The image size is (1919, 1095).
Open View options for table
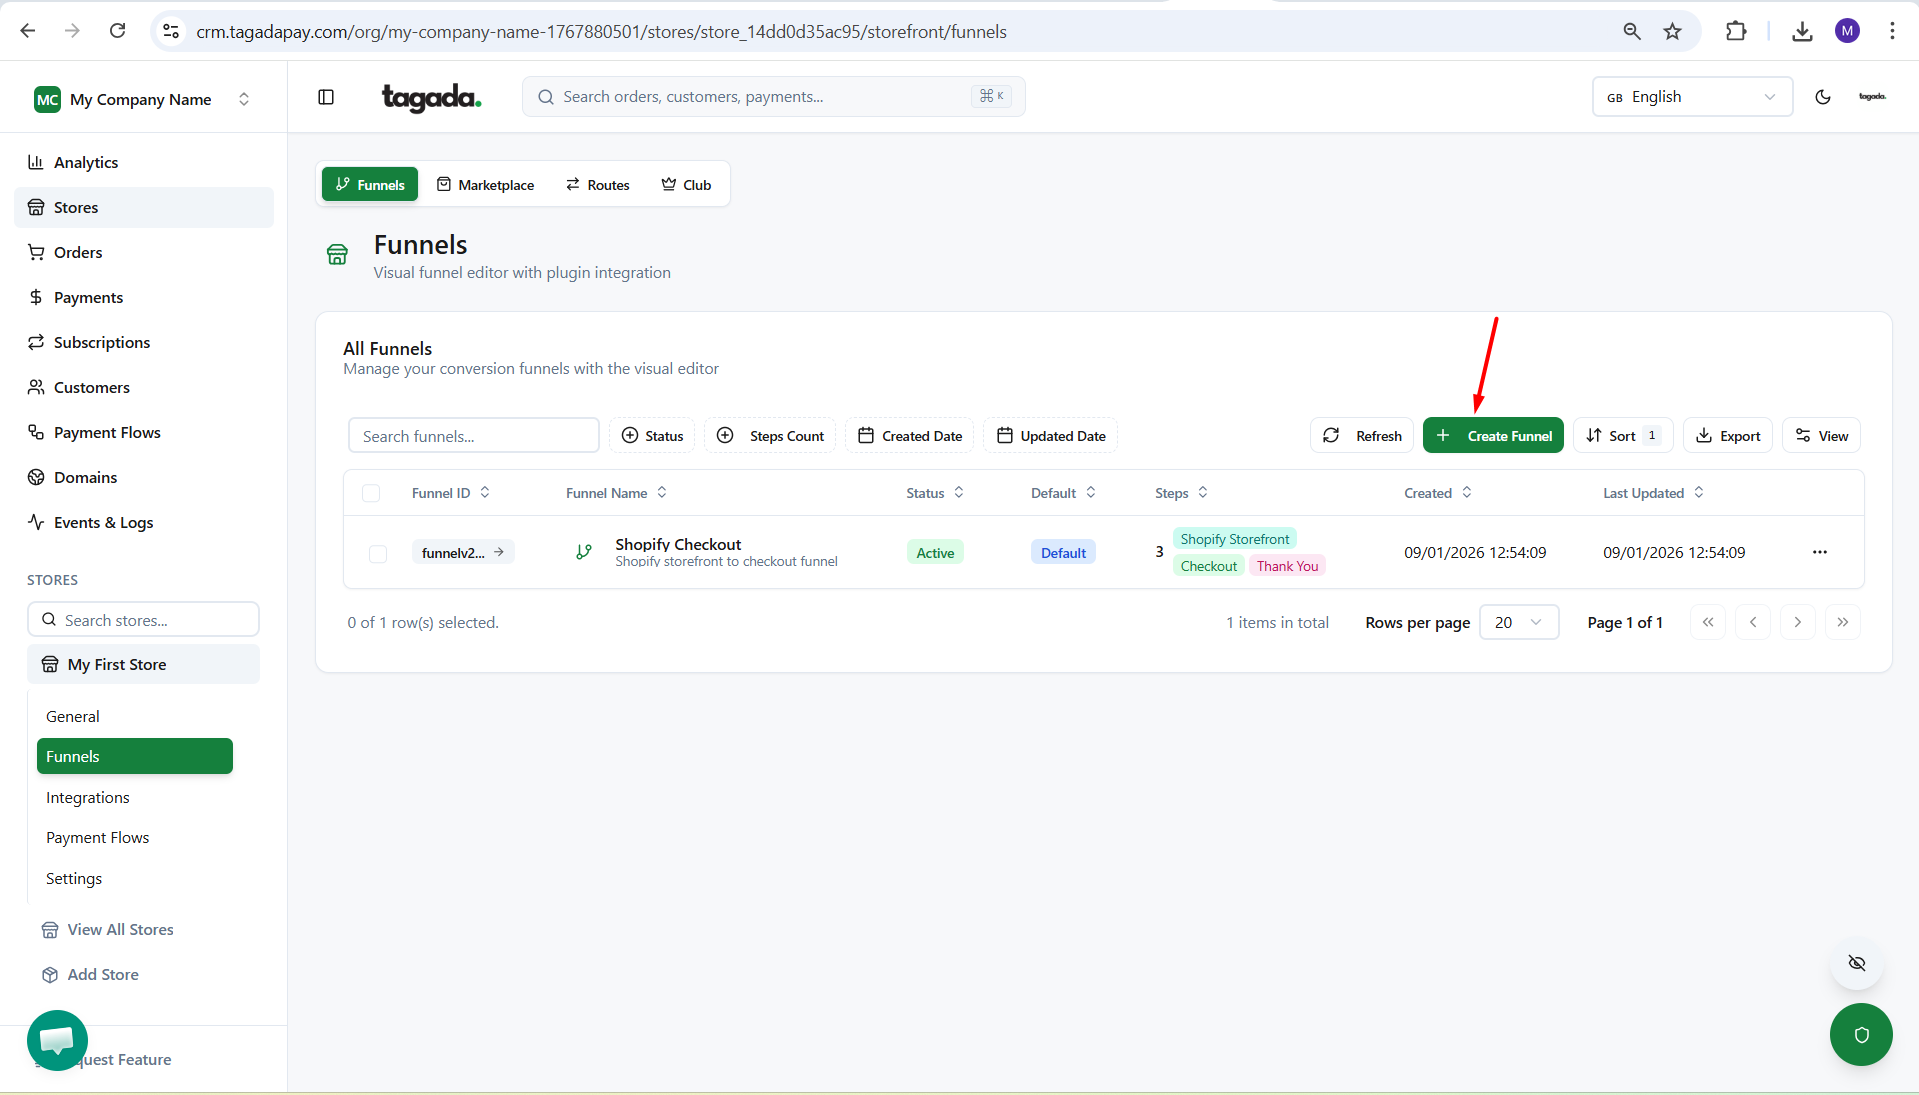tap(1821, 436)
